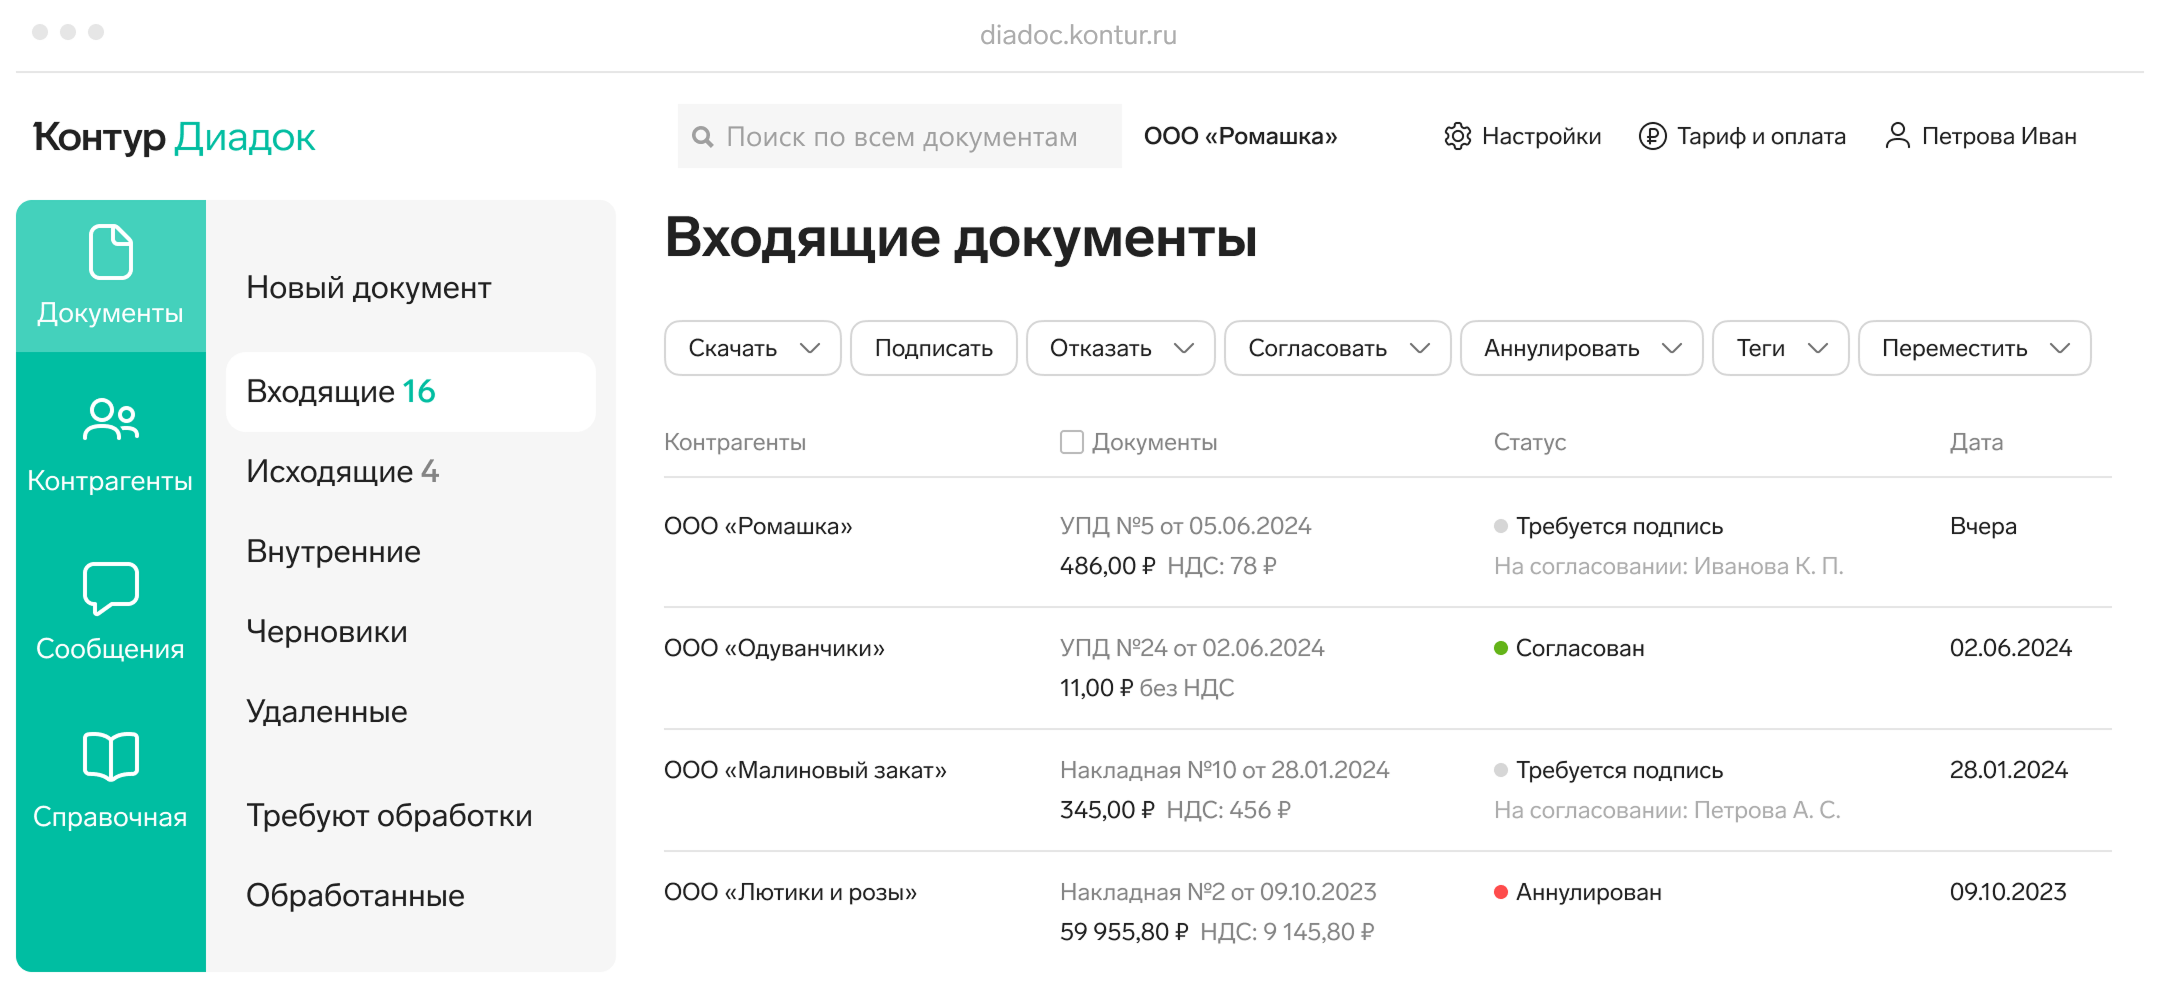Open the Теги dropdown
The width and height of the screenshot is (2160, 988).
1780,348
